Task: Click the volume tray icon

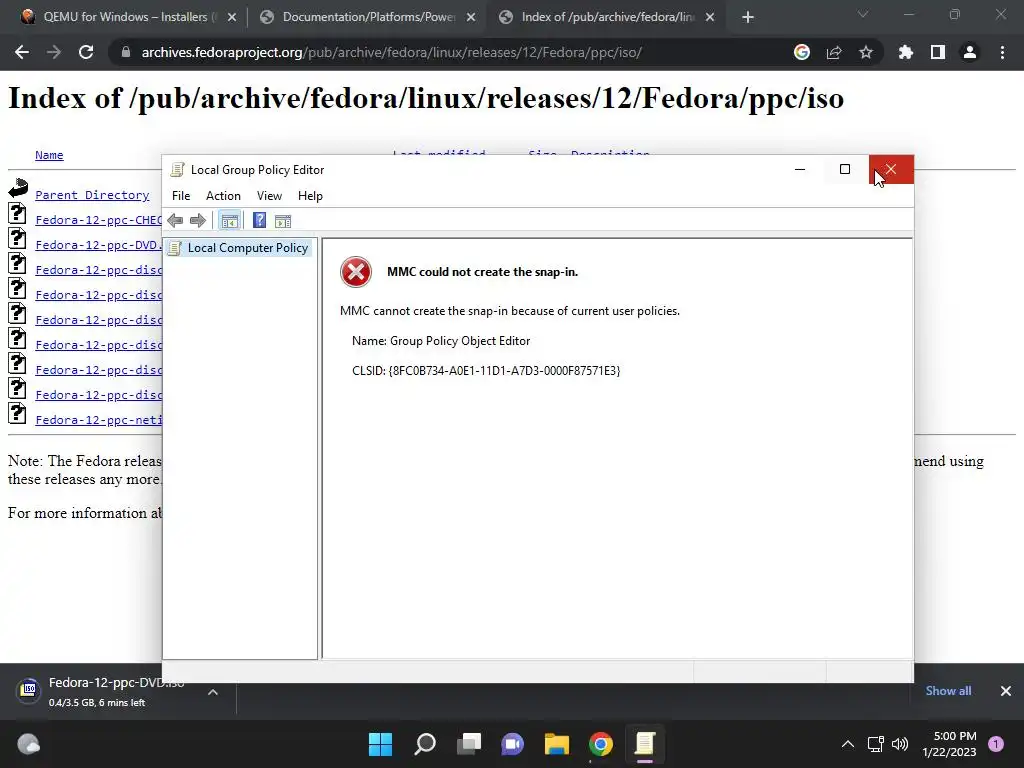Action: click(x=900, y=744)
